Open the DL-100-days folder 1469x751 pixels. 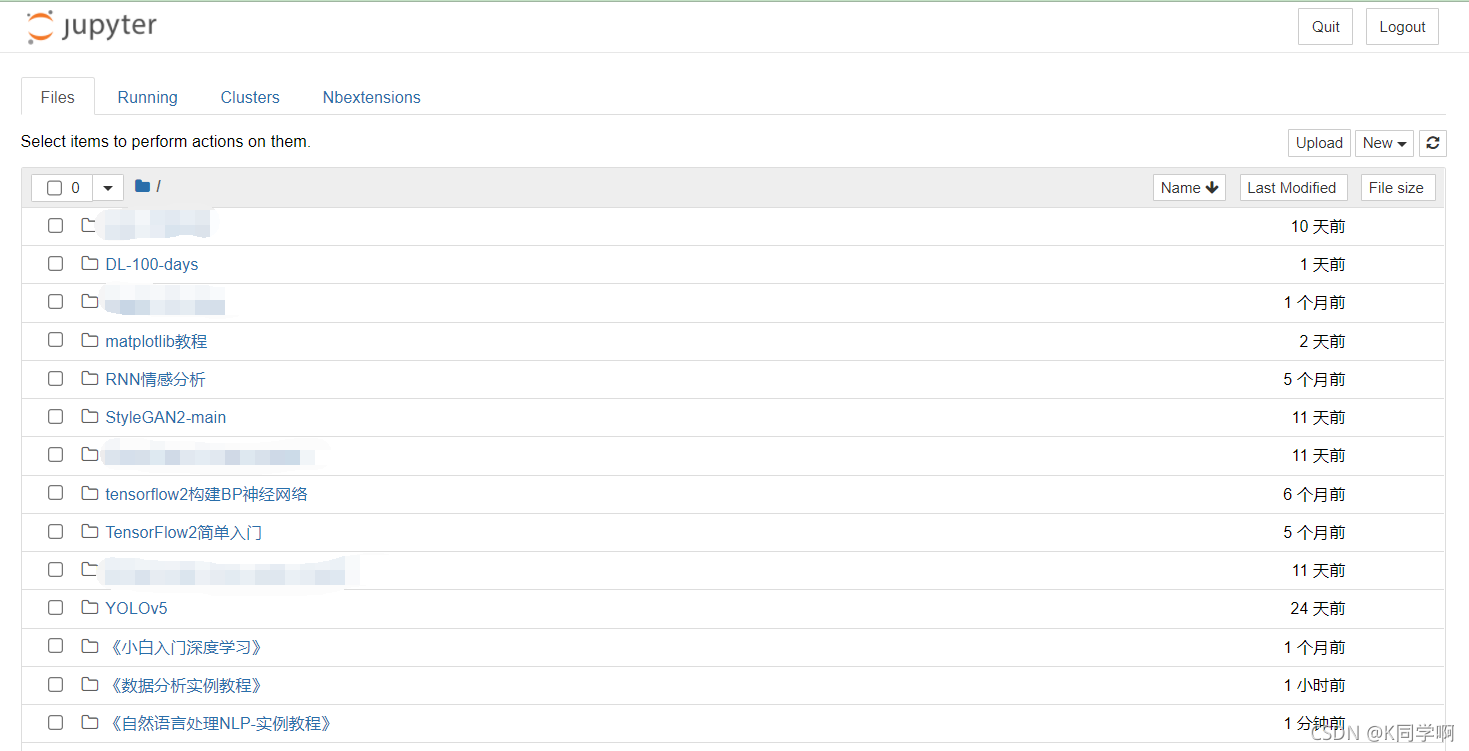152,265
